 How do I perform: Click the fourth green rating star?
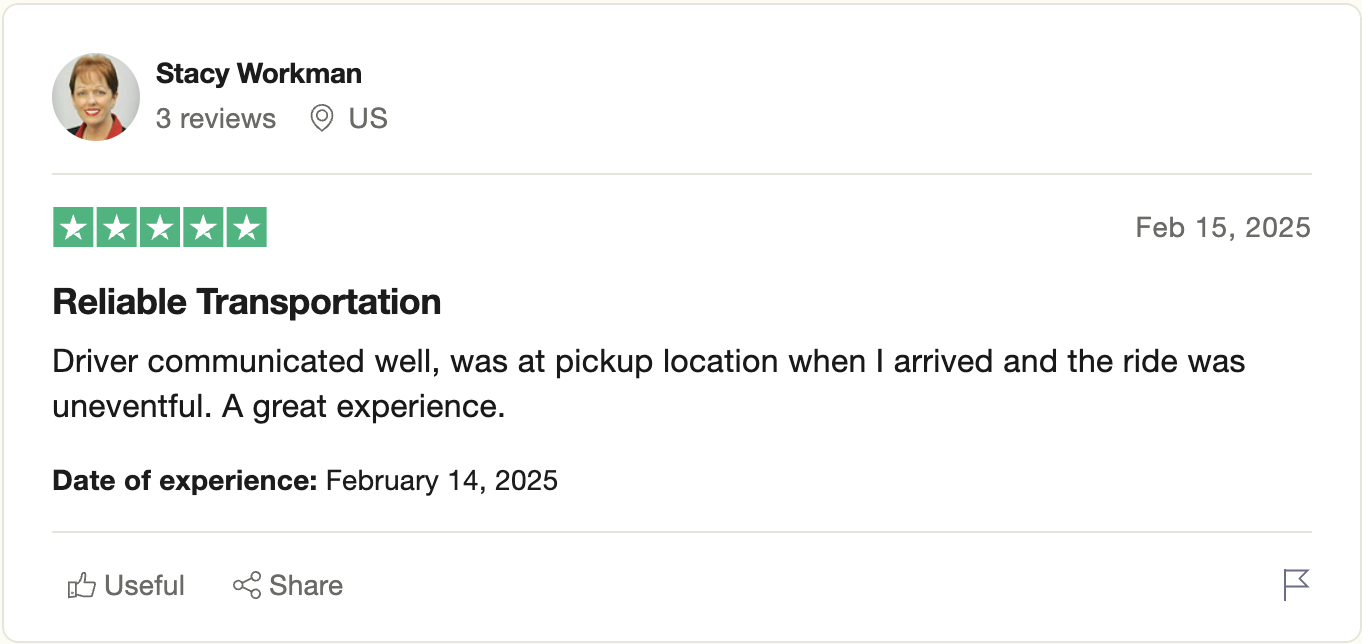[x=203, y=227]
